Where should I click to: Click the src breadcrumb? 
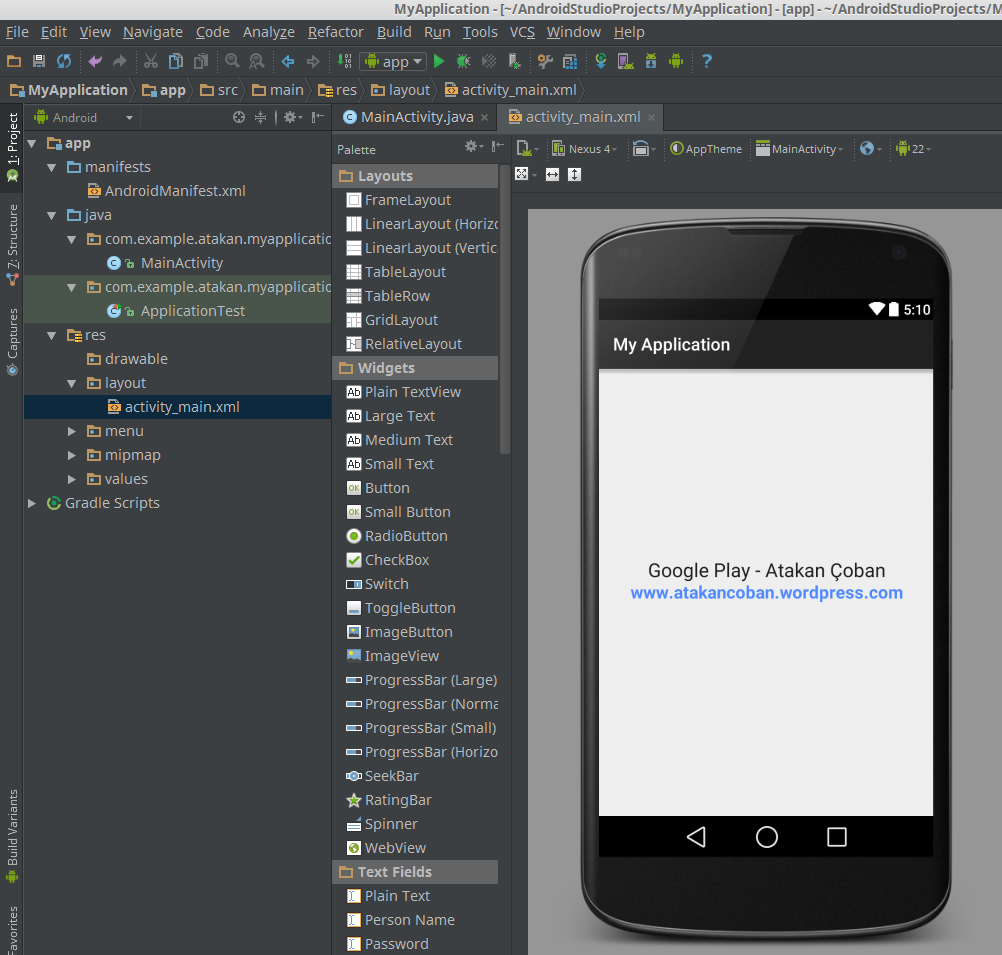(219, 90)
